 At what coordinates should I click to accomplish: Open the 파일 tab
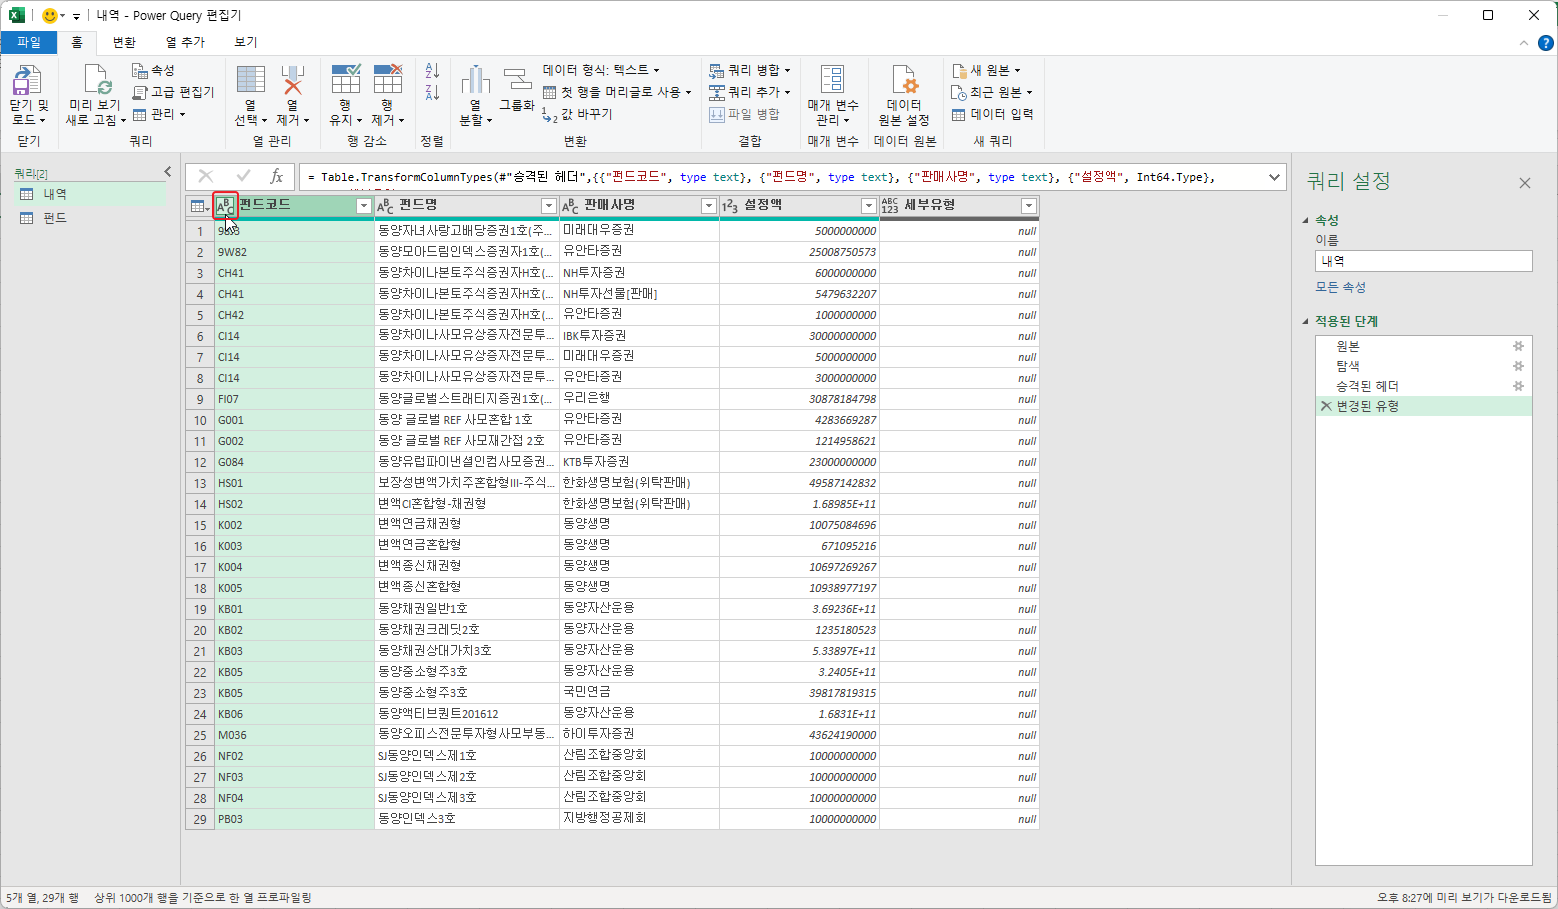[29, 42]
